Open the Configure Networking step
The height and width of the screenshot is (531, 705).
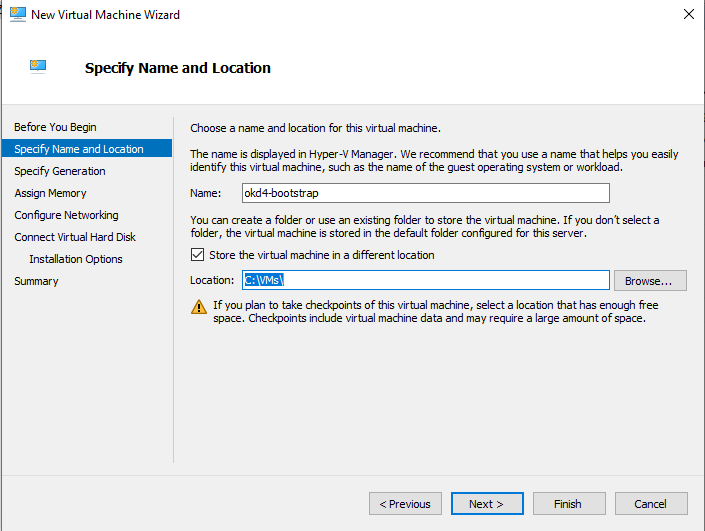67,215
